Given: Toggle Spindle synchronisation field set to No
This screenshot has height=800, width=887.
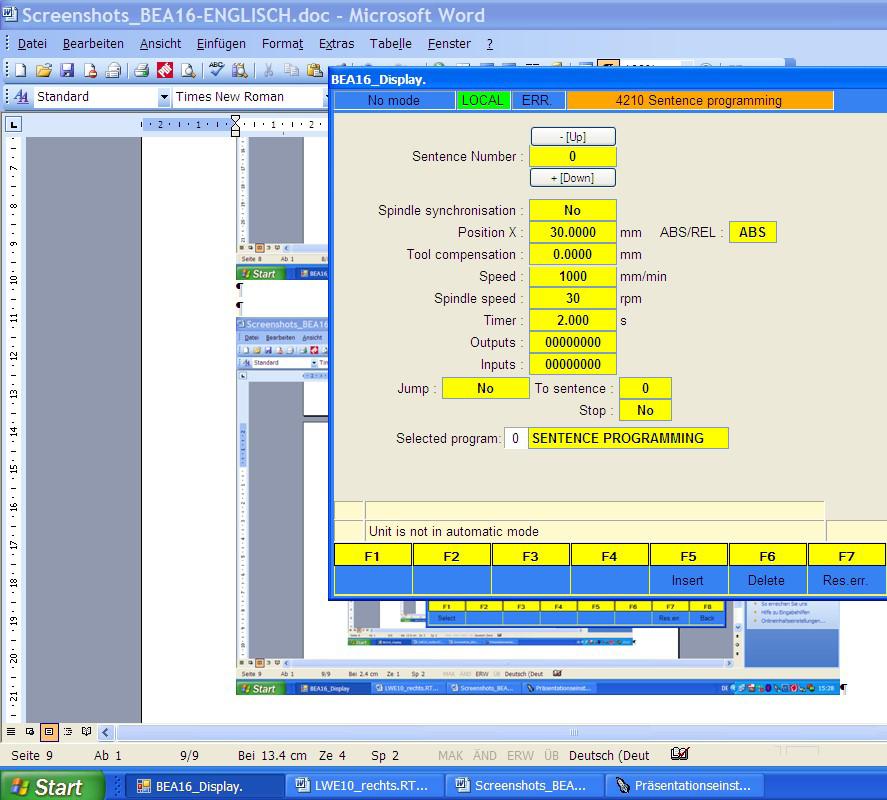Looking at the screenshot, I should click(572, 210).
